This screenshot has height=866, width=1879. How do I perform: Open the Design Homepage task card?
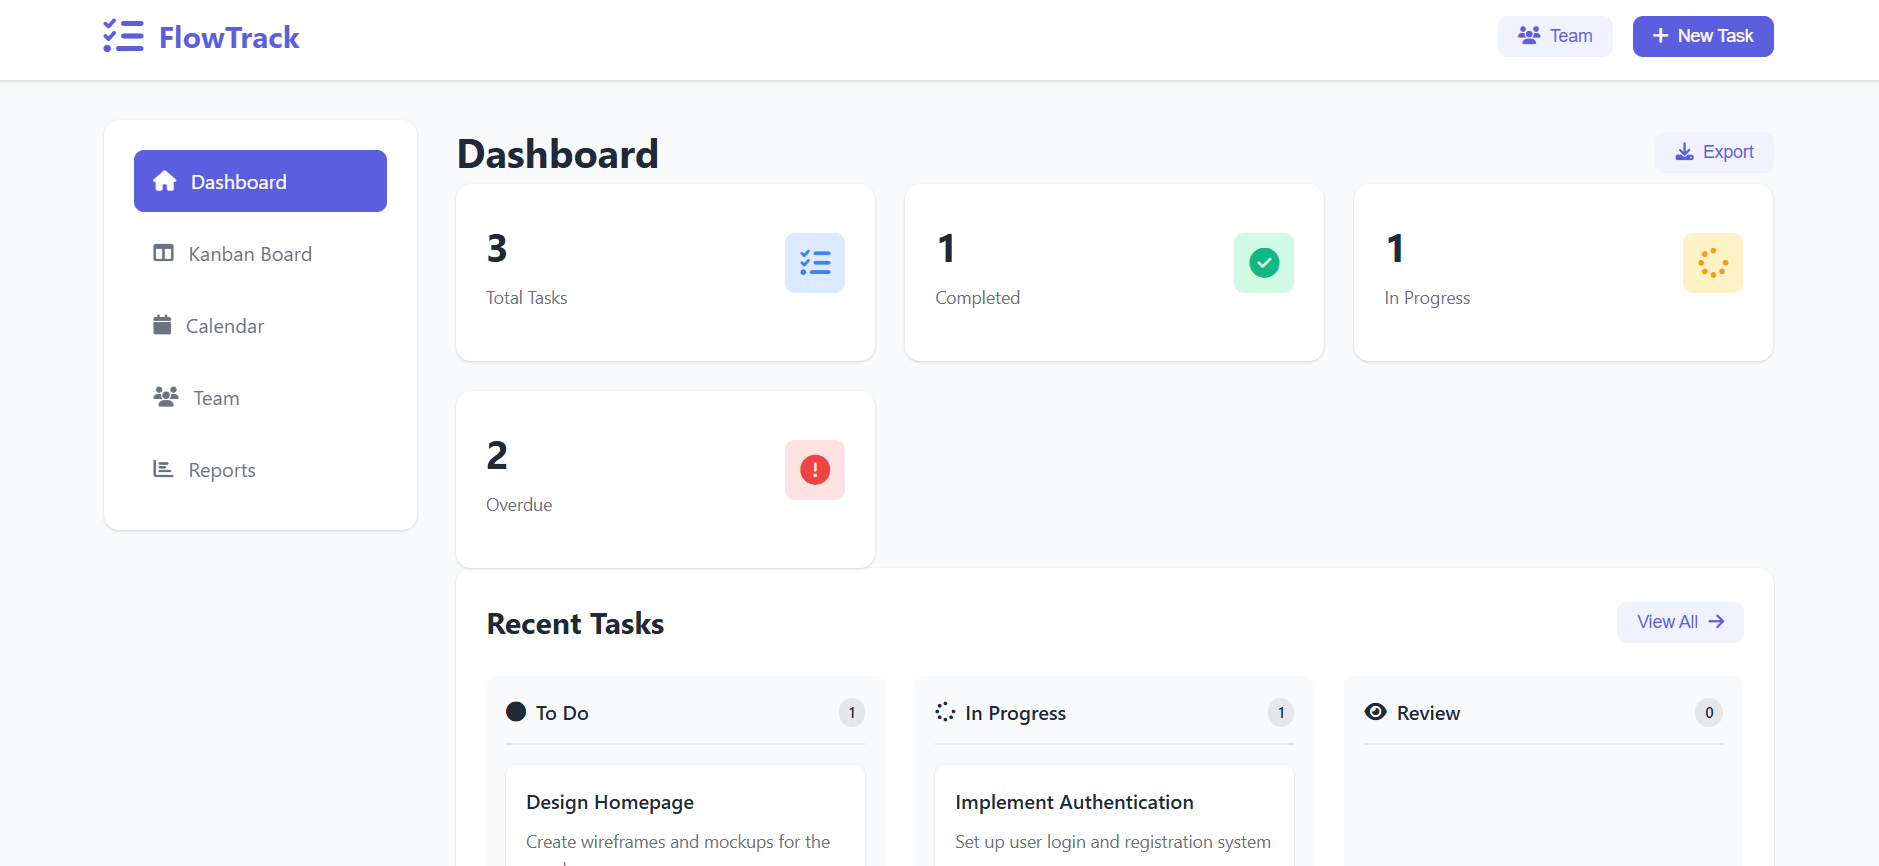tap(685, 815)
